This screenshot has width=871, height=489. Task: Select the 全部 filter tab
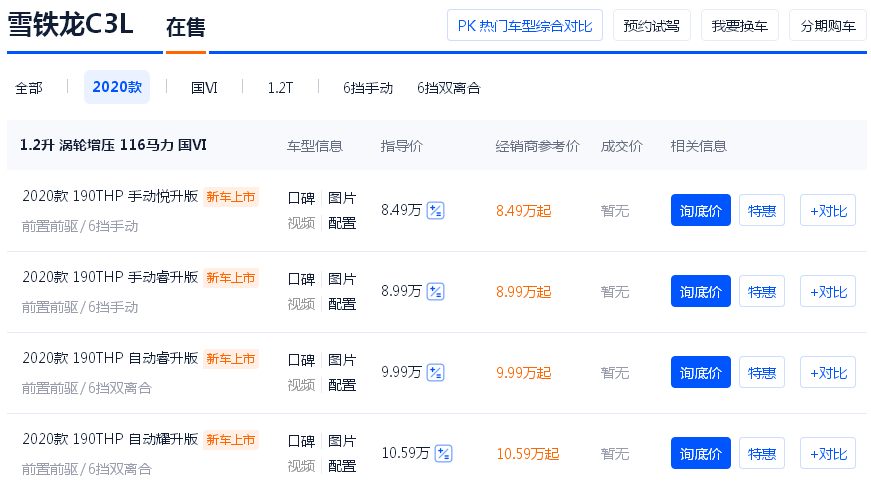click(x=29, y=88)
